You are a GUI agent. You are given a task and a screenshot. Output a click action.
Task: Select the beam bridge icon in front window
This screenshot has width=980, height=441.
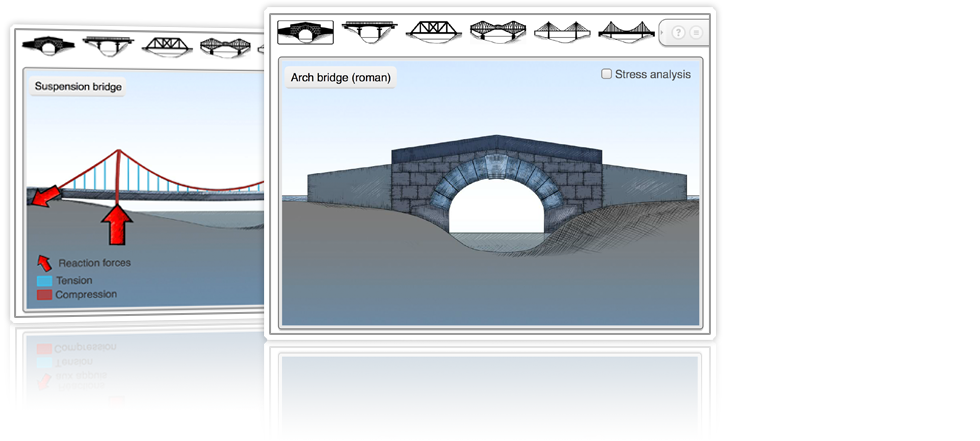point(370,31)
